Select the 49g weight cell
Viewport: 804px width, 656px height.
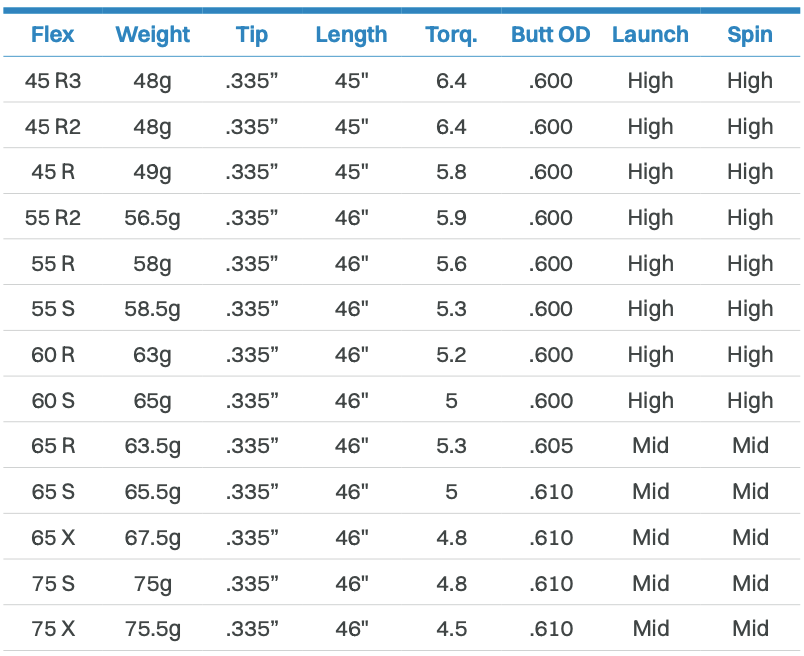152,172
